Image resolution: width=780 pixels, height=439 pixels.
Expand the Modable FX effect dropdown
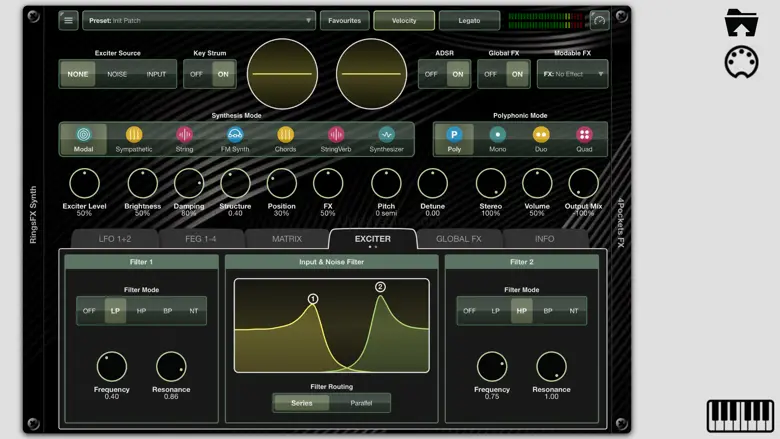point(572,74)
